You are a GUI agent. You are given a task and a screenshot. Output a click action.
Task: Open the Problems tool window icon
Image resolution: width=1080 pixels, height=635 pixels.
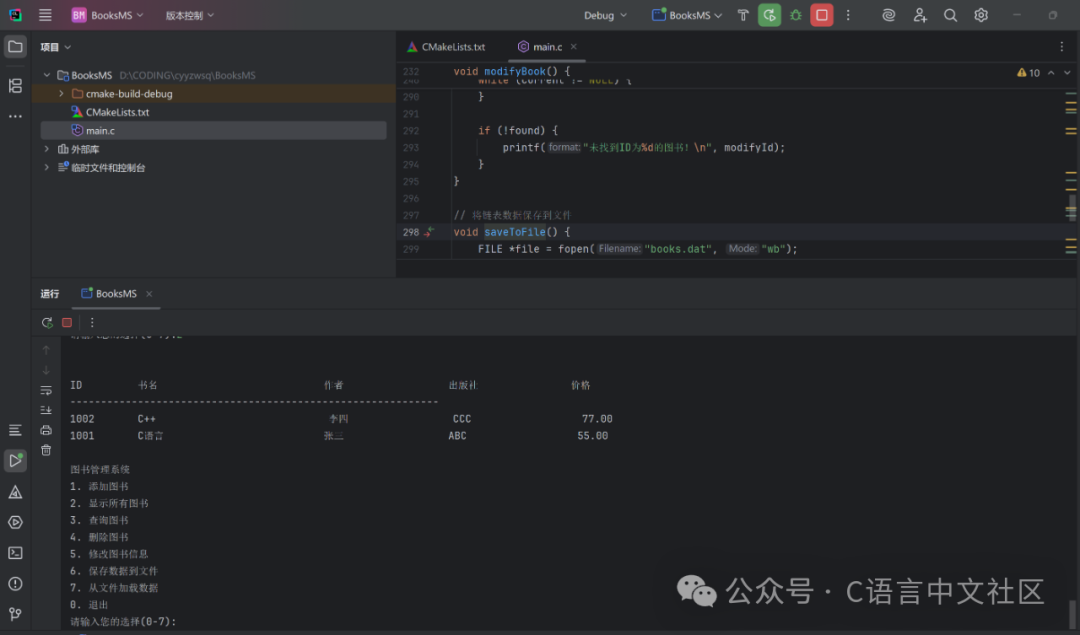click(15, 584)
